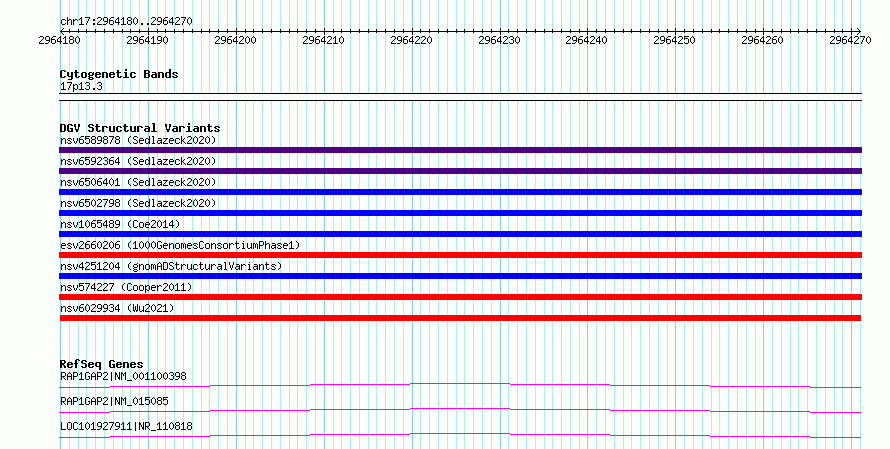The height and width of the screenshot is (449, 890).
Task: Select ruler position label 2964180
Action: click(60, 40)
